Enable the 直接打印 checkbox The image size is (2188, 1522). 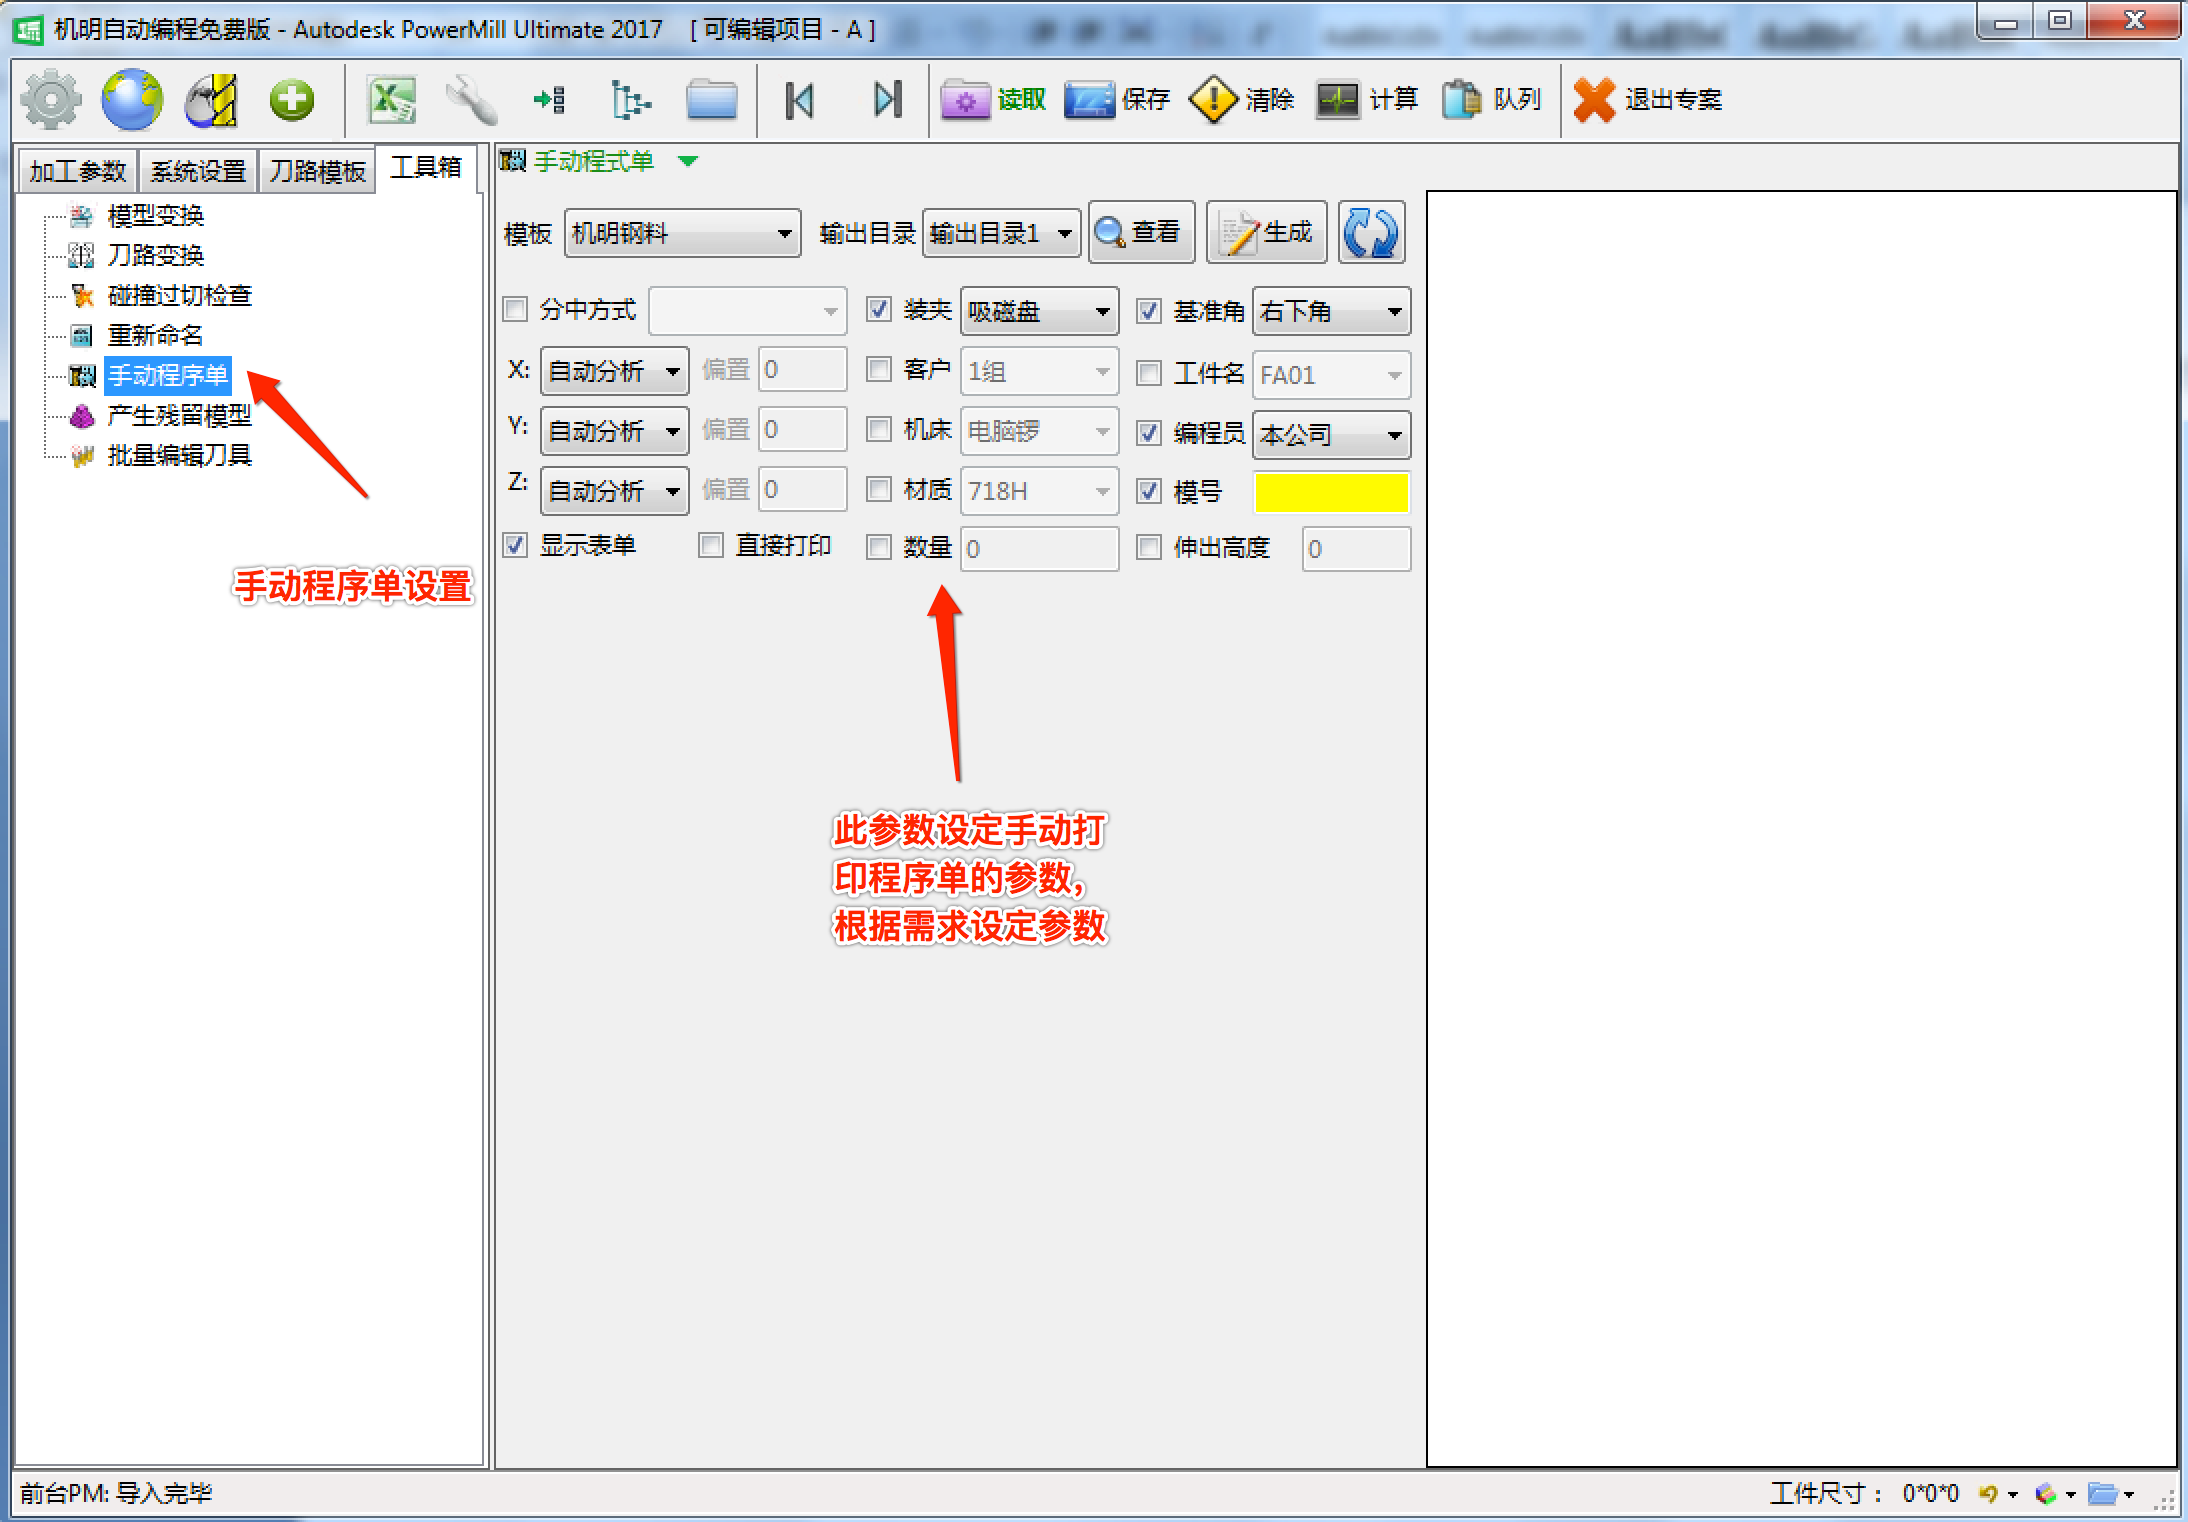point(711,545)
